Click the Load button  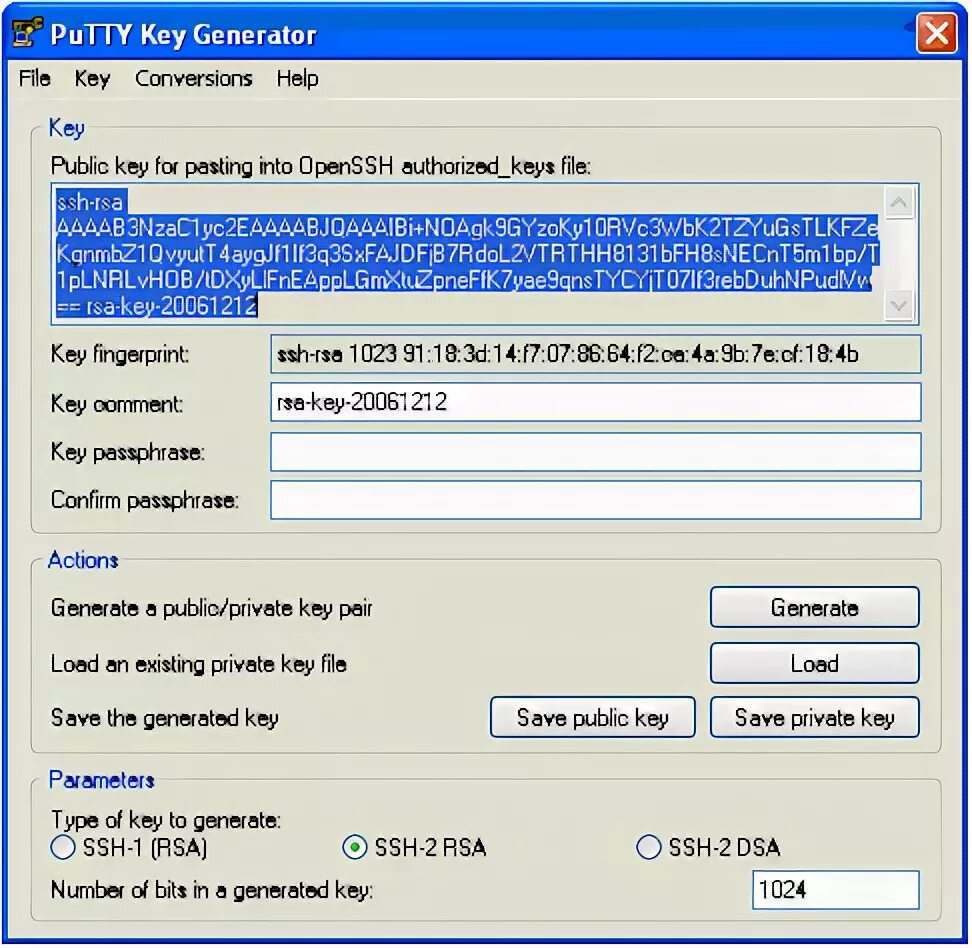[x=815, y=663]
